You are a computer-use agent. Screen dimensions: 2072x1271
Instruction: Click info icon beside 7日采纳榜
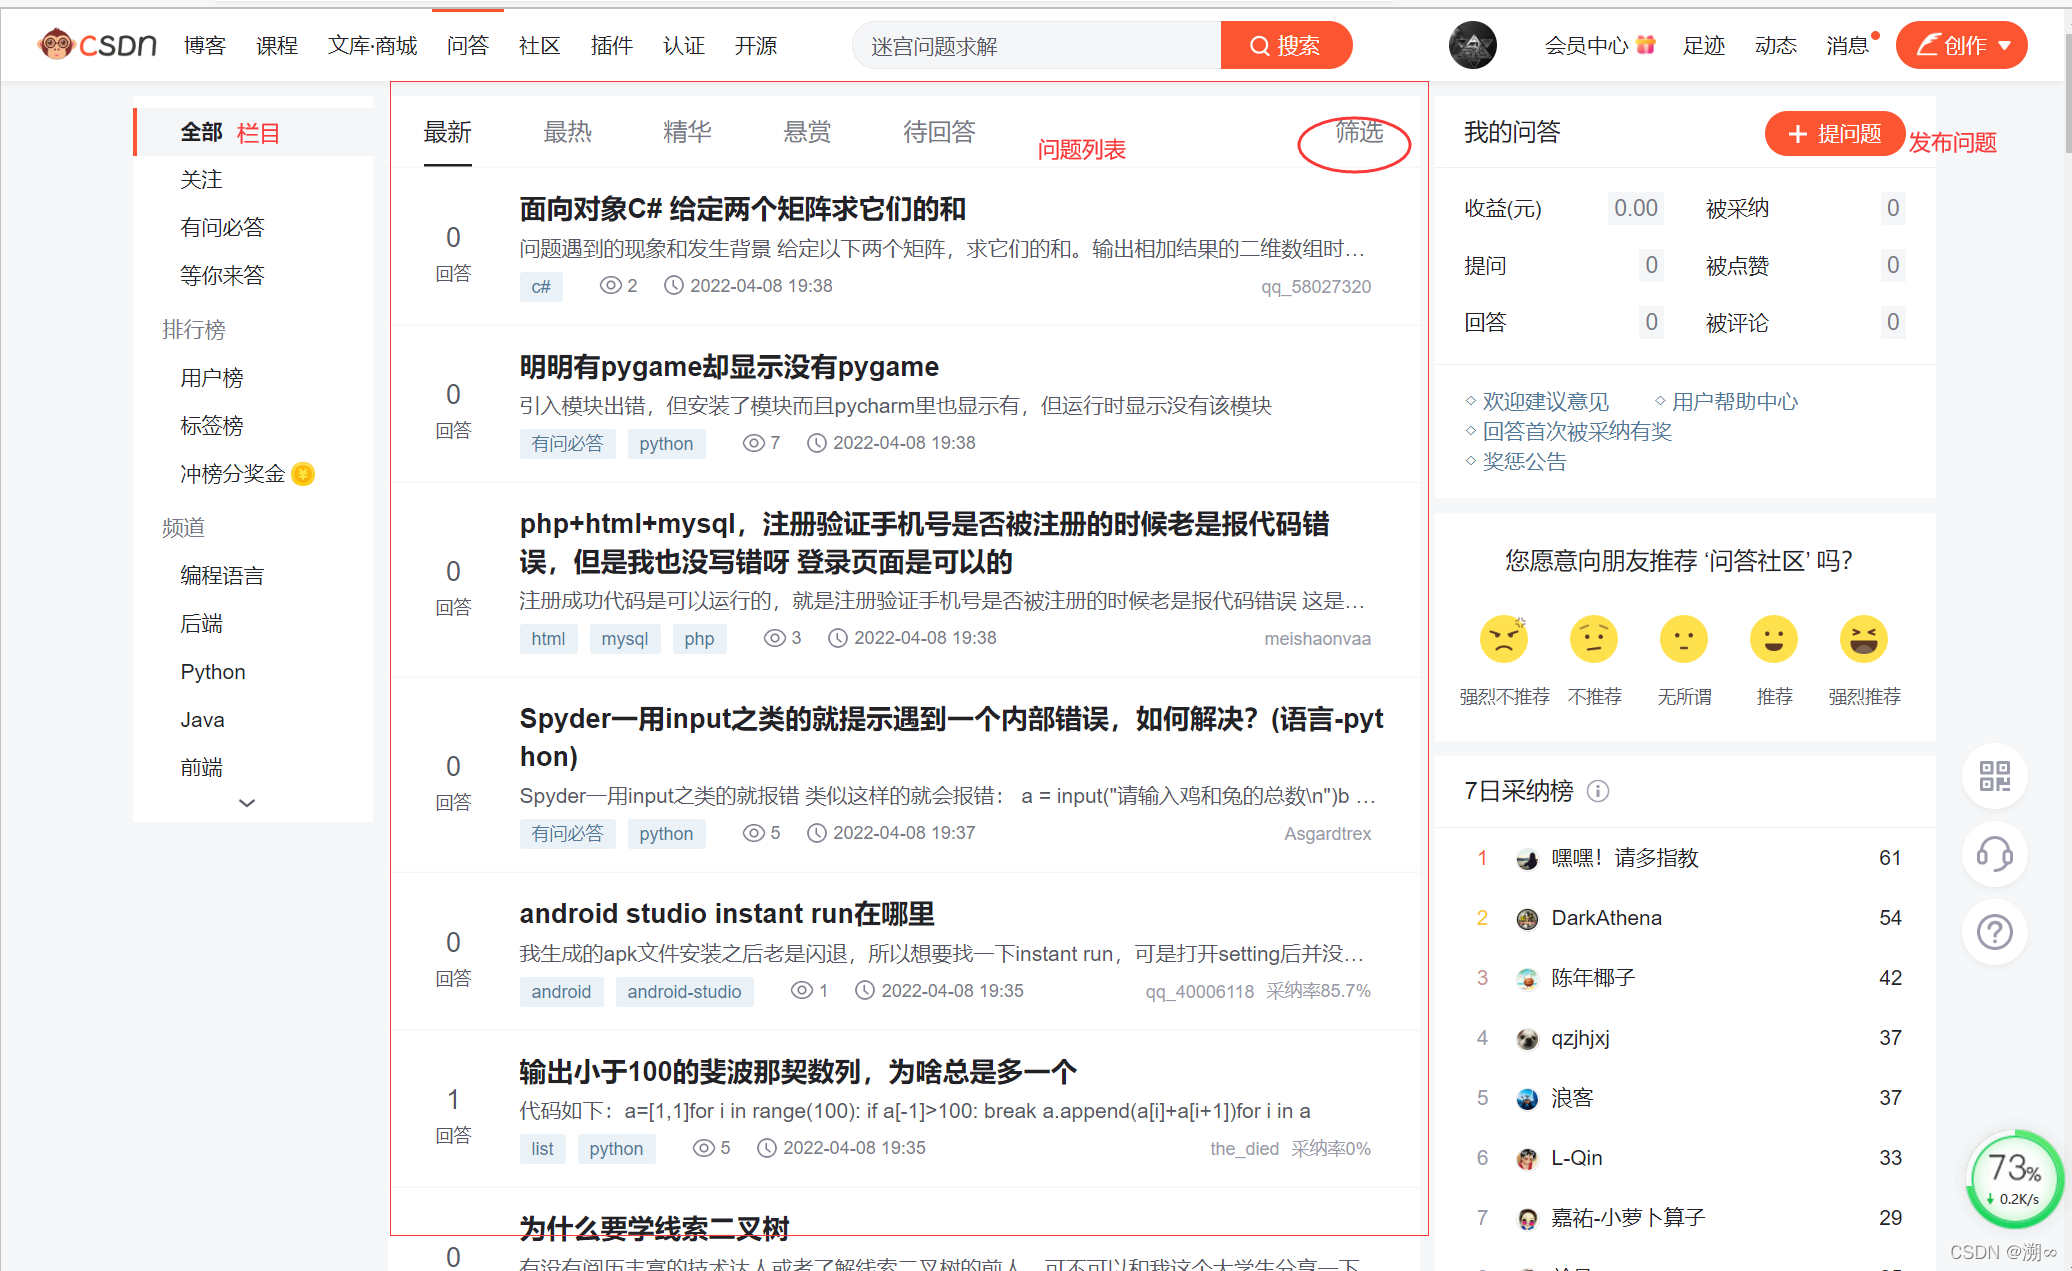pos(1598,791)
